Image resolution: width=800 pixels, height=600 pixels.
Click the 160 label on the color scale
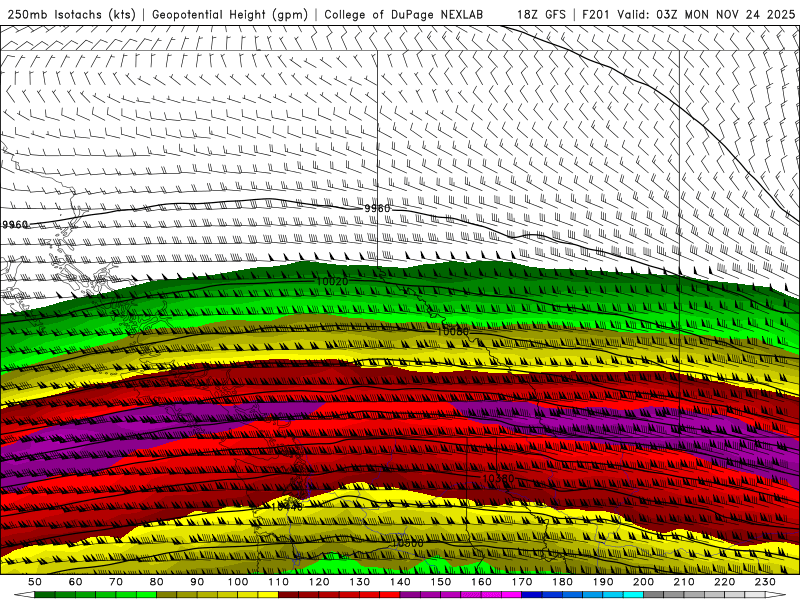(x=481, y=582)
